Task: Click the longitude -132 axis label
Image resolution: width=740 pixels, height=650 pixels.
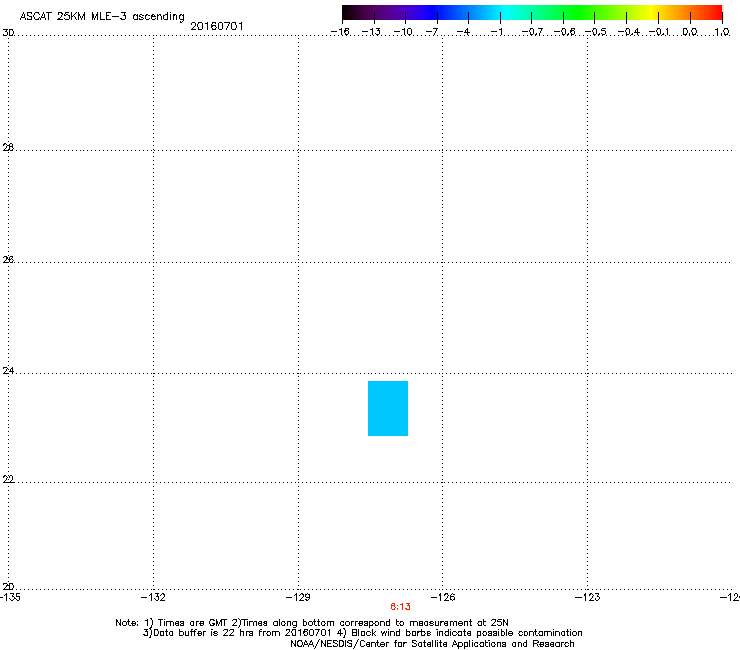Action: tap(153, 598)
